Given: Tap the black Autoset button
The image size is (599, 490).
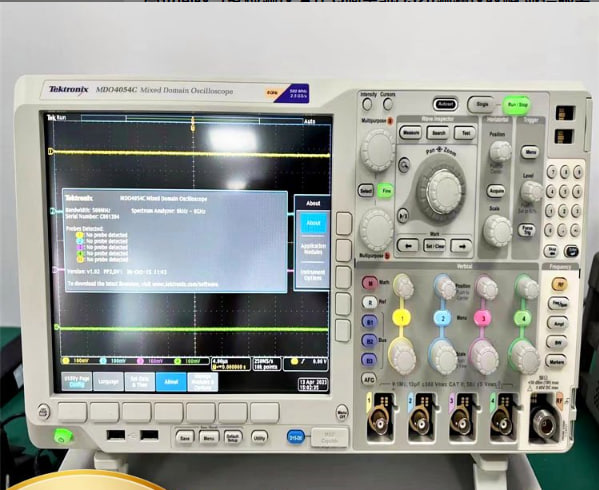Looking at the screenshot, I should (445, 104).
